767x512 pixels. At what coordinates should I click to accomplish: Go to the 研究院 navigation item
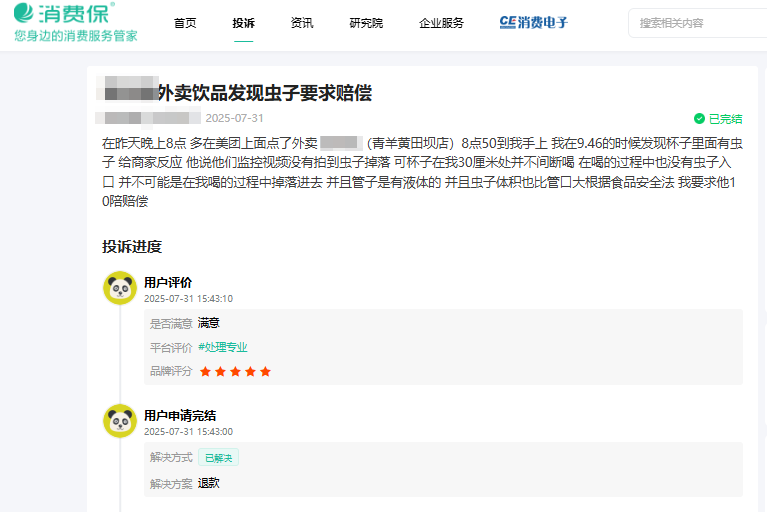pos(365,23)
